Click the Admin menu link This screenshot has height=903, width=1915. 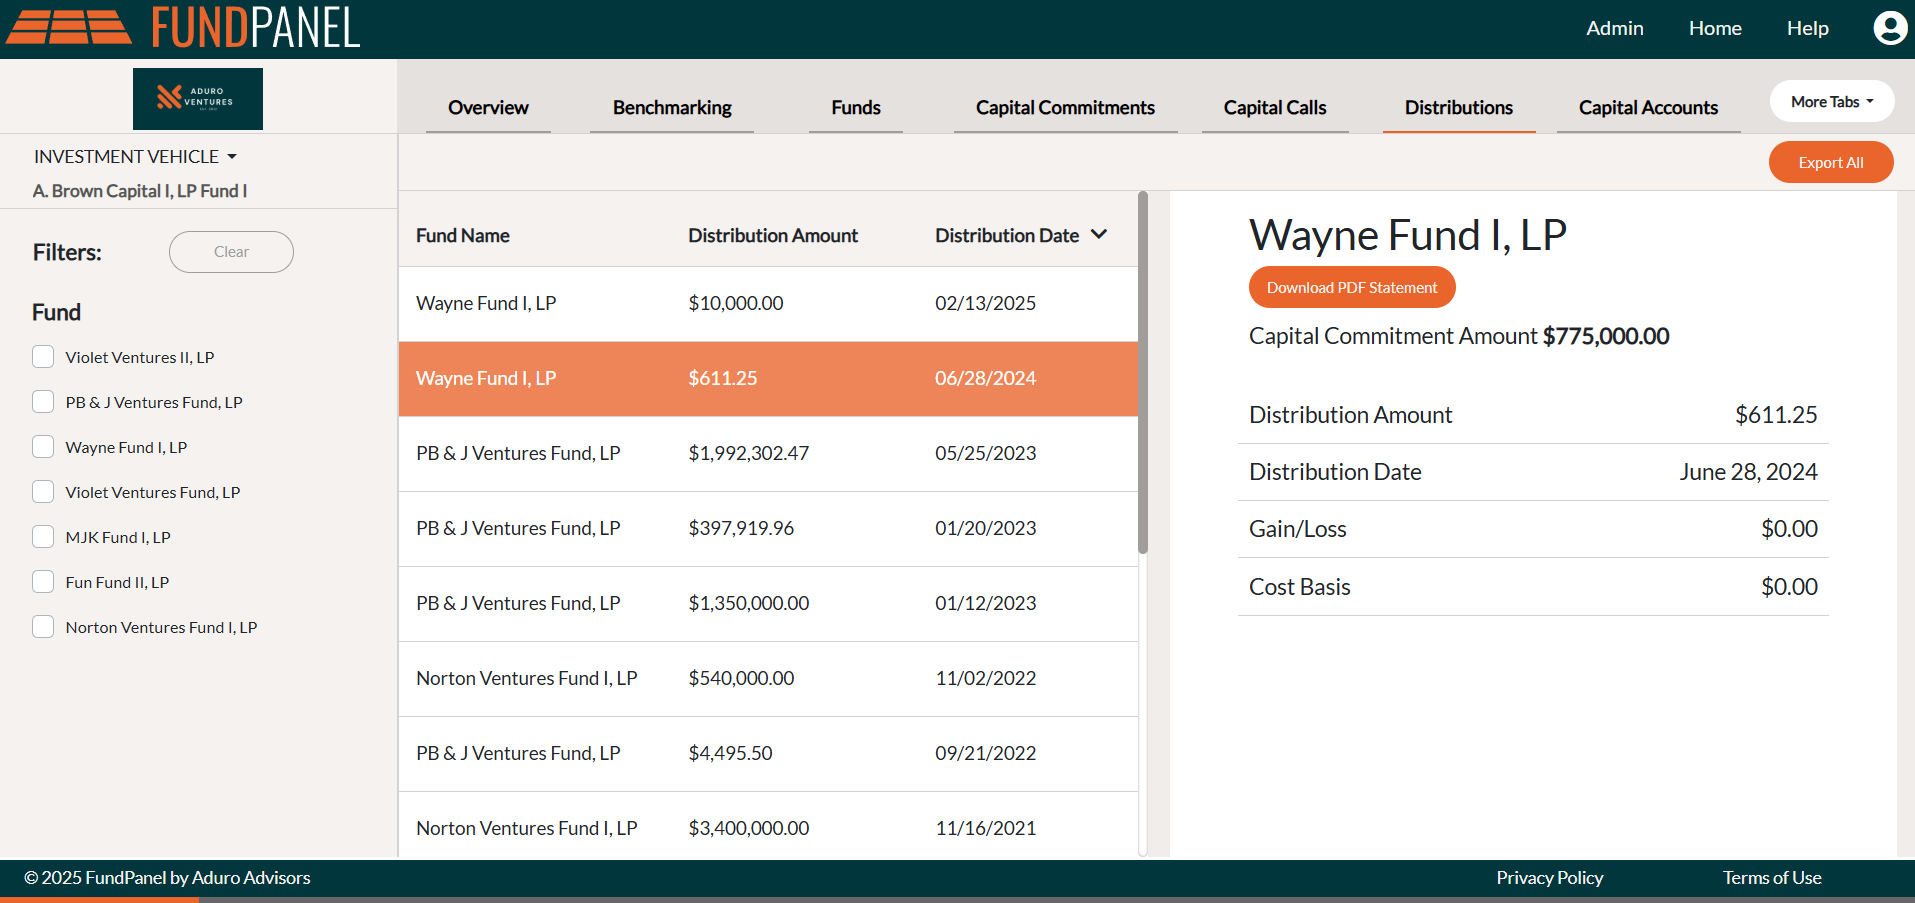point(1615,28)
